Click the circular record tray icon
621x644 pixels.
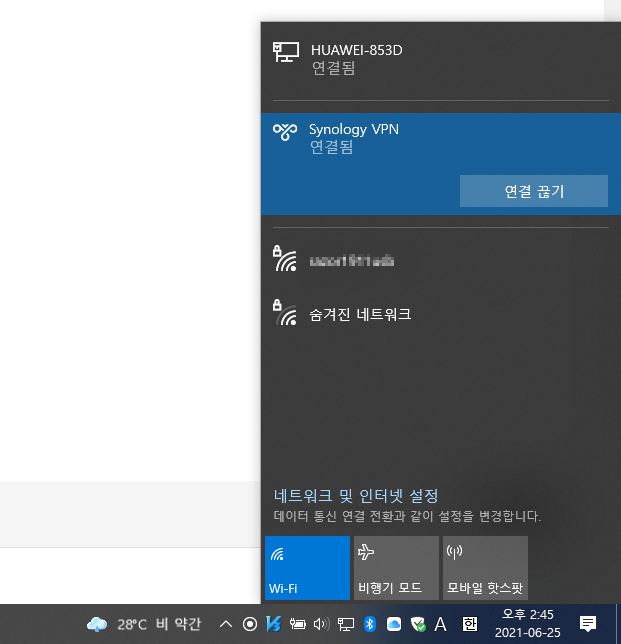tap(250, 624)
